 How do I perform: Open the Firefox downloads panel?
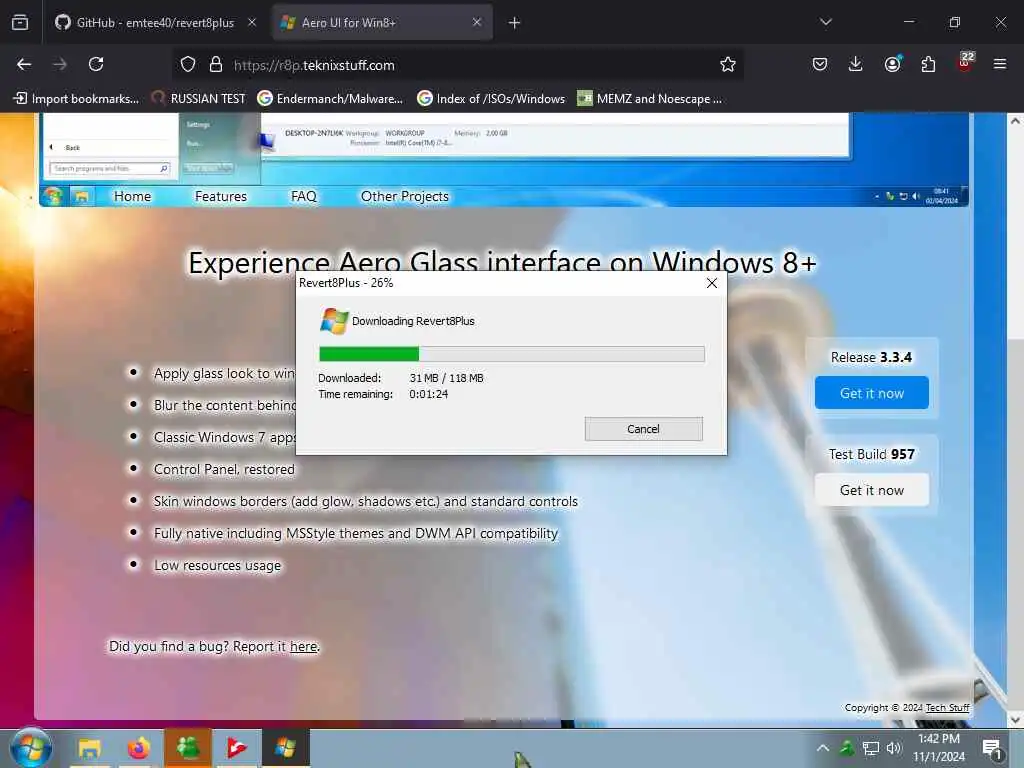(856, 64)
